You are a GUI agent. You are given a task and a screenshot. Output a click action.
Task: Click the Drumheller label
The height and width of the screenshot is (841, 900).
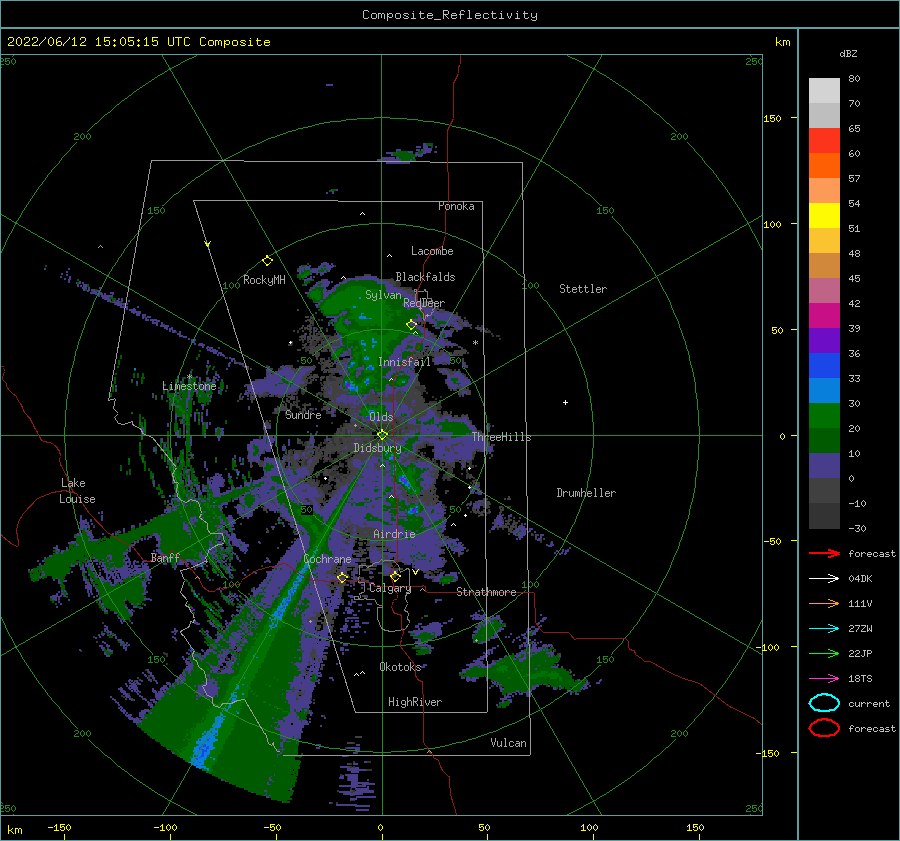[586, 493]
